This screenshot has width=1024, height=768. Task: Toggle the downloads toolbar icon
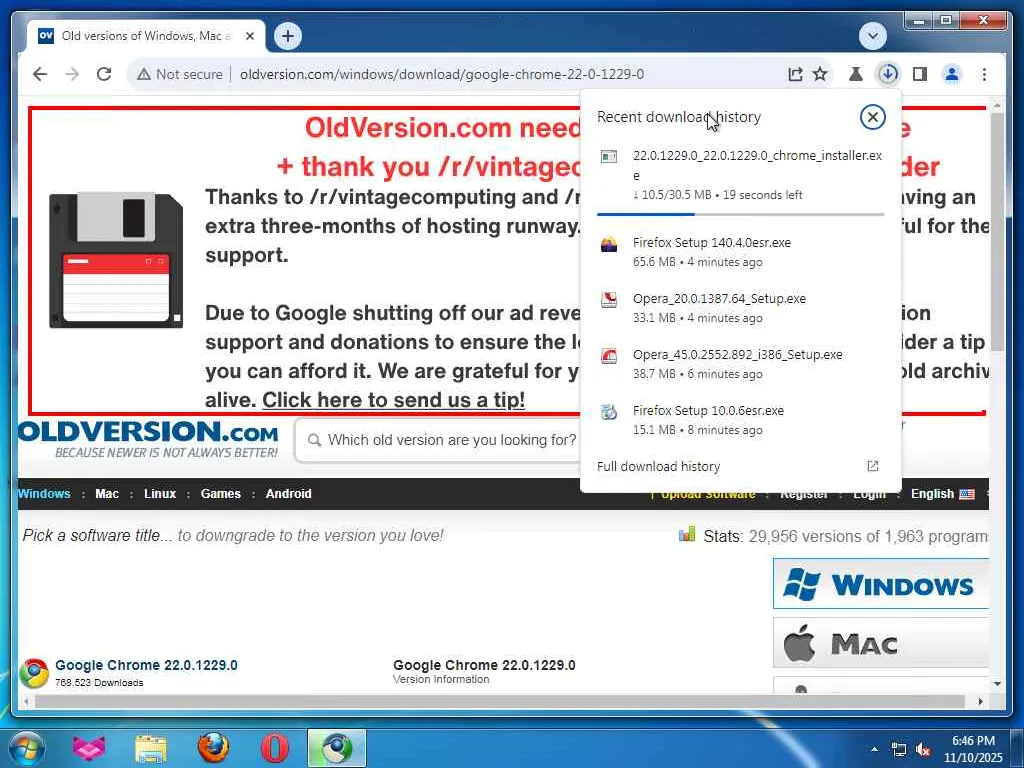click(888, 74)
